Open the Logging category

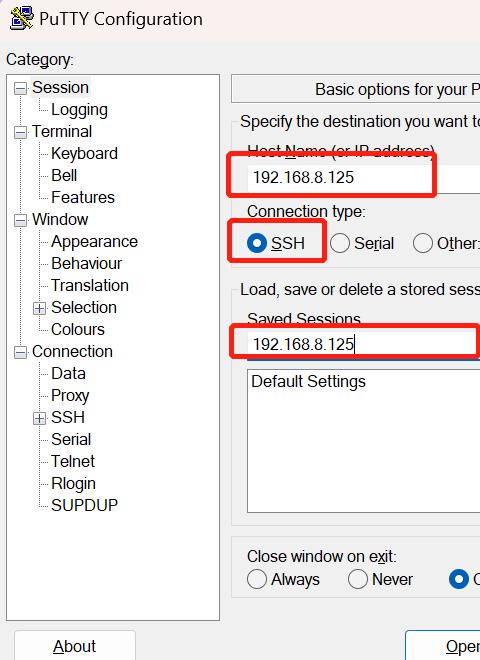tap(79, 110)
